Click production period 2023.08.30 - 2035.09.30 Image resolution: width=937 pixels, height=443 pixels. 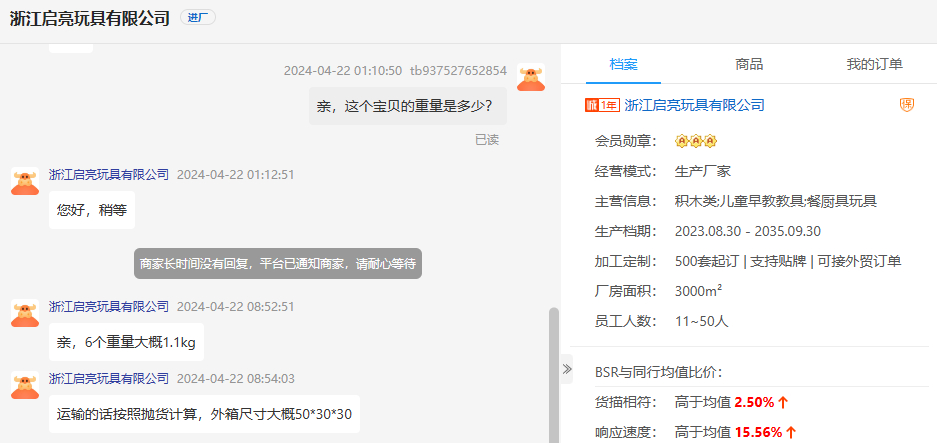[x=748, y=231]
